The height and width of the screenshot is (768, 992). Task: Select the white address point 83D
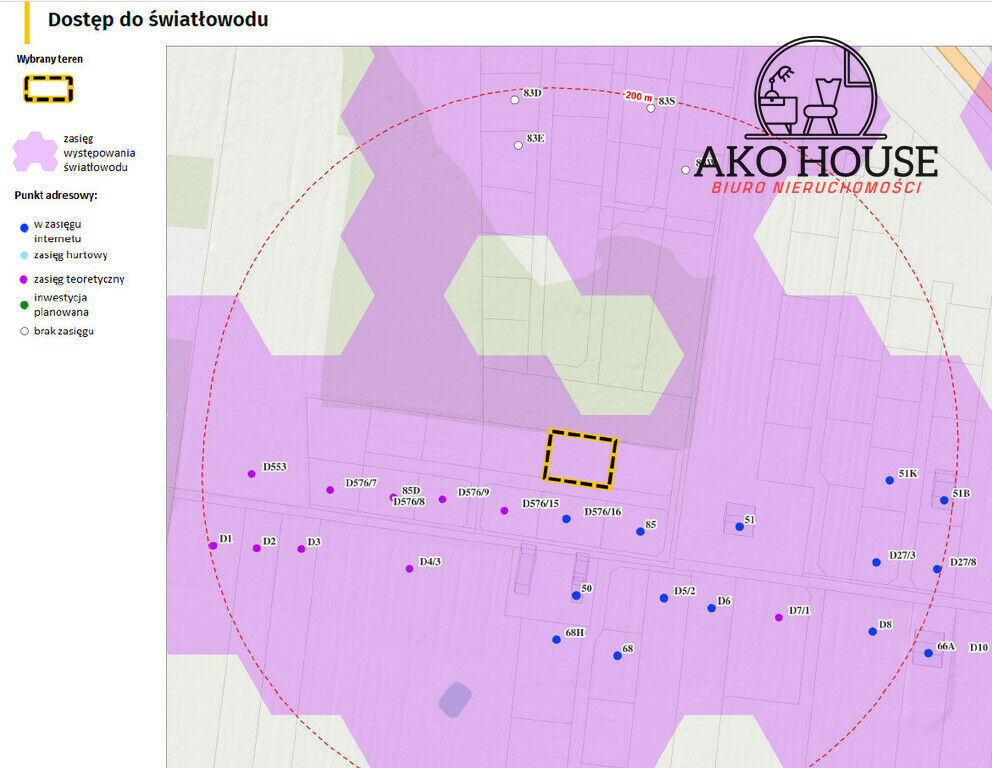(515, 100)
